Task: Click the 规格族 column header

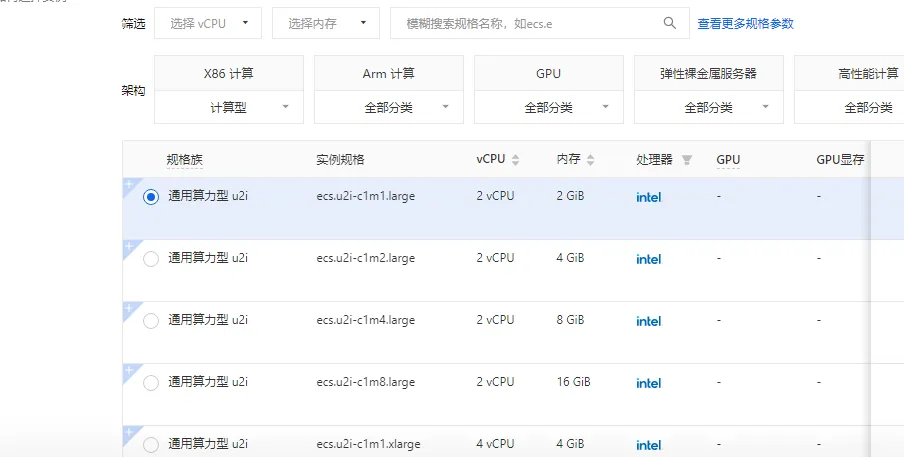Action: [x=184, y=160]
